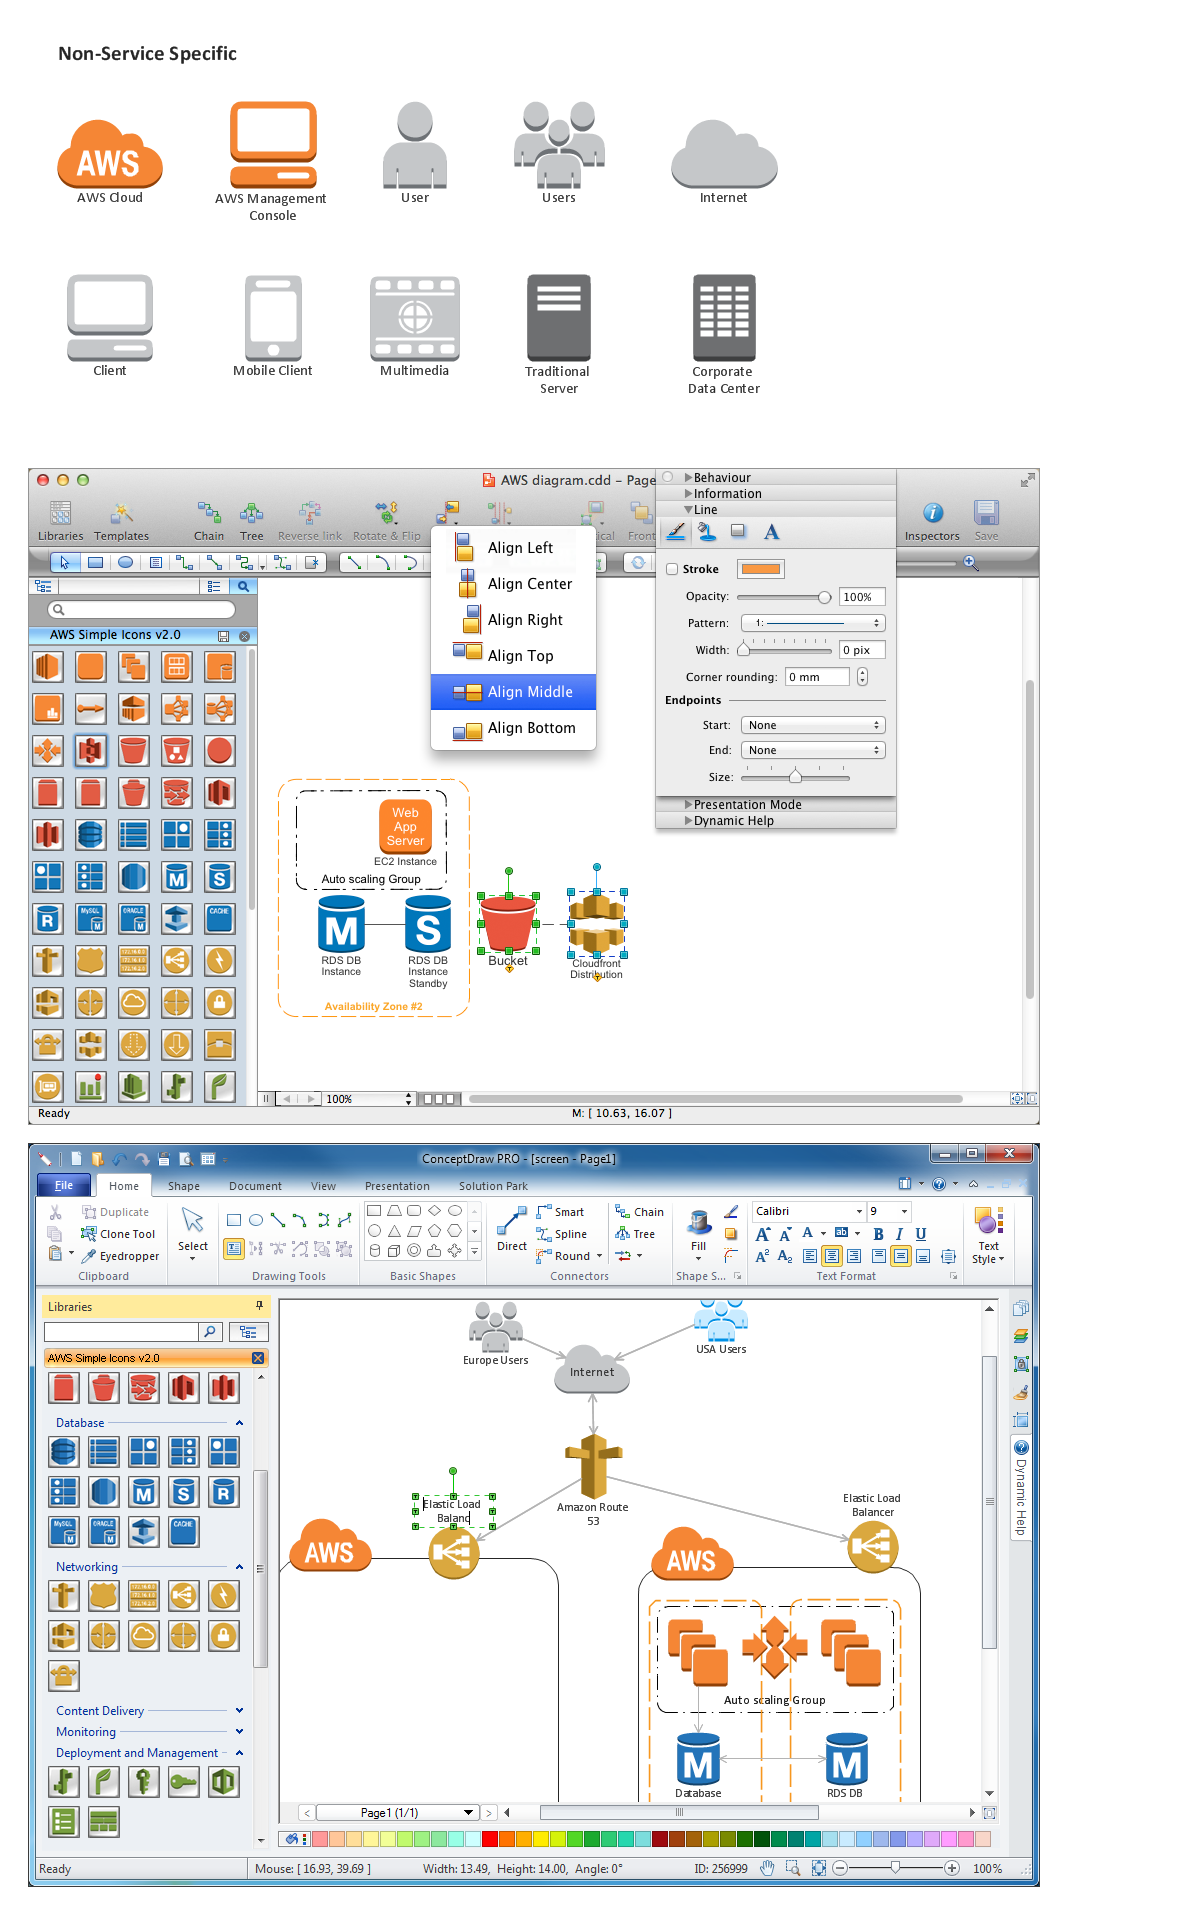This screenshot has height=1930, width=1200.
Task: Choose Align Top from the menu
Action: pyautogui.click(x=513, y=656)
